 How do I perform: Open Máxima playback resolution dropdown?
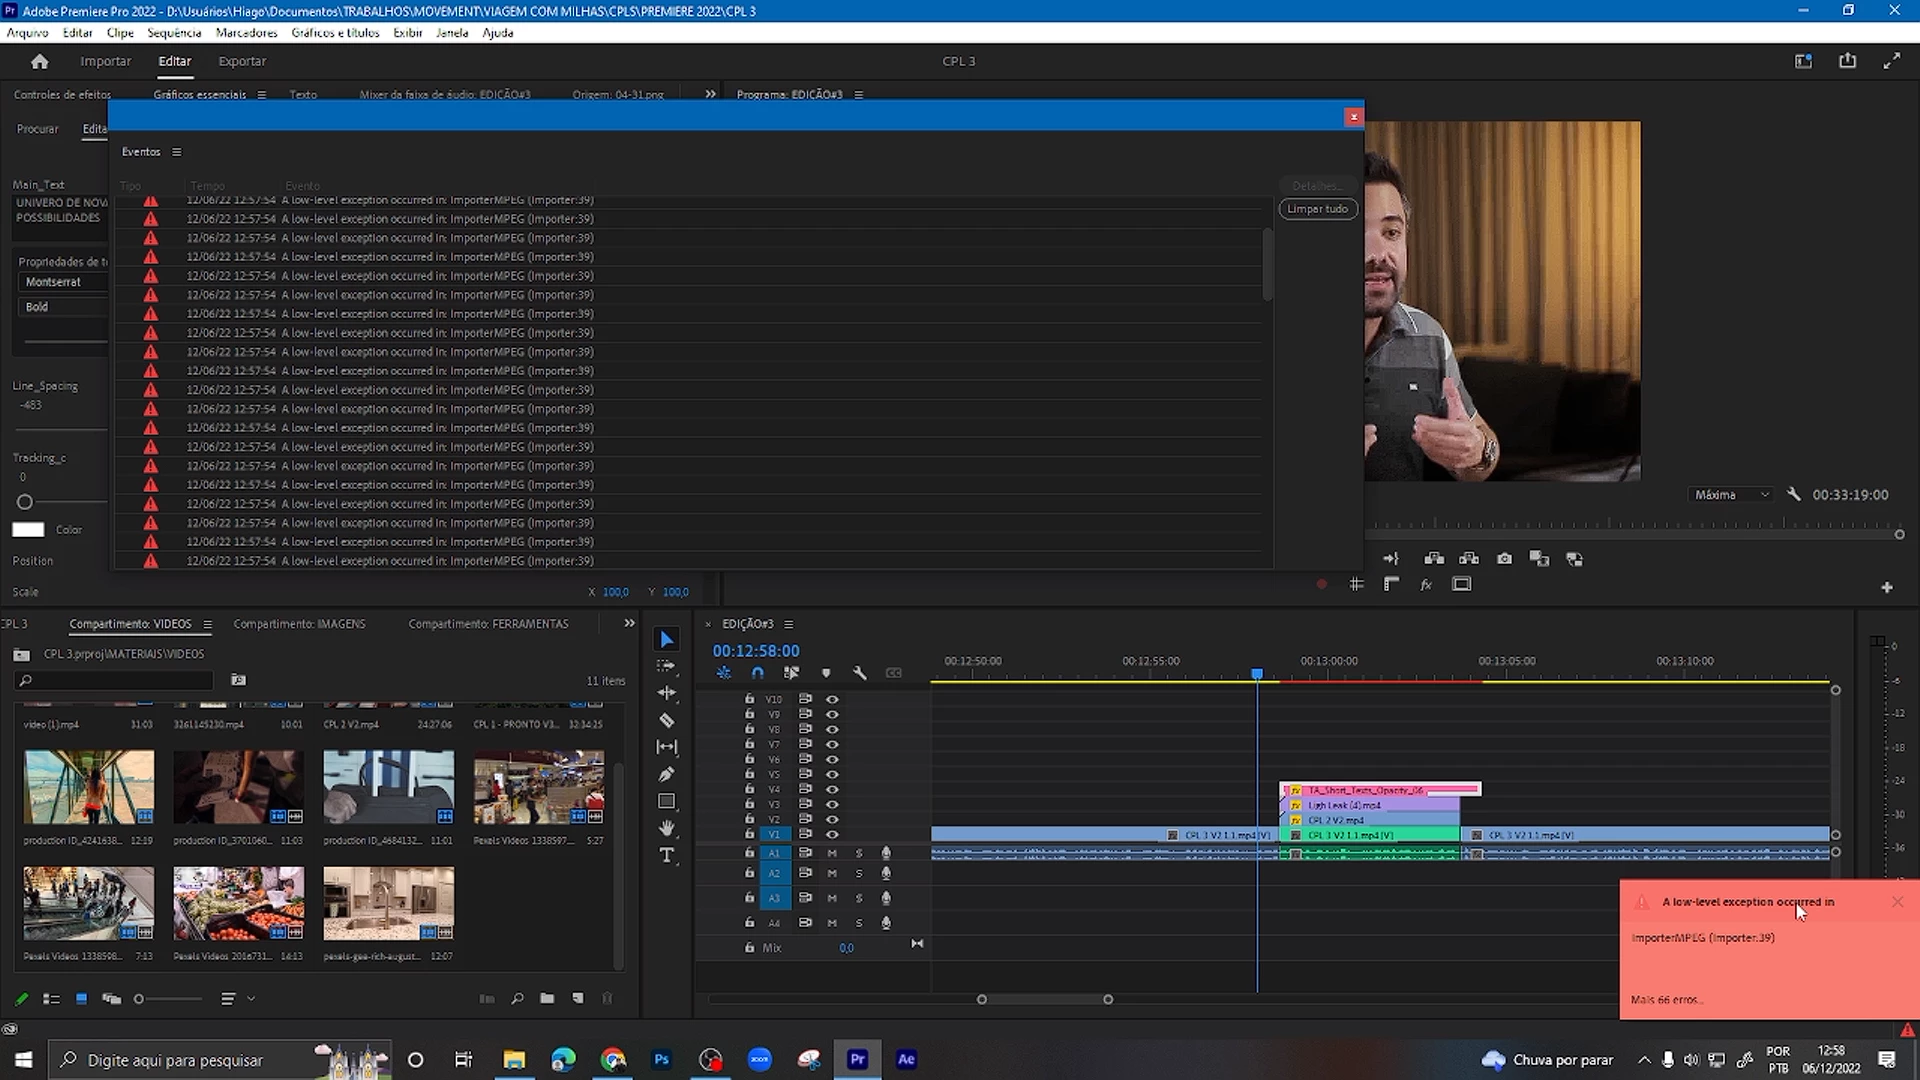1732,494
